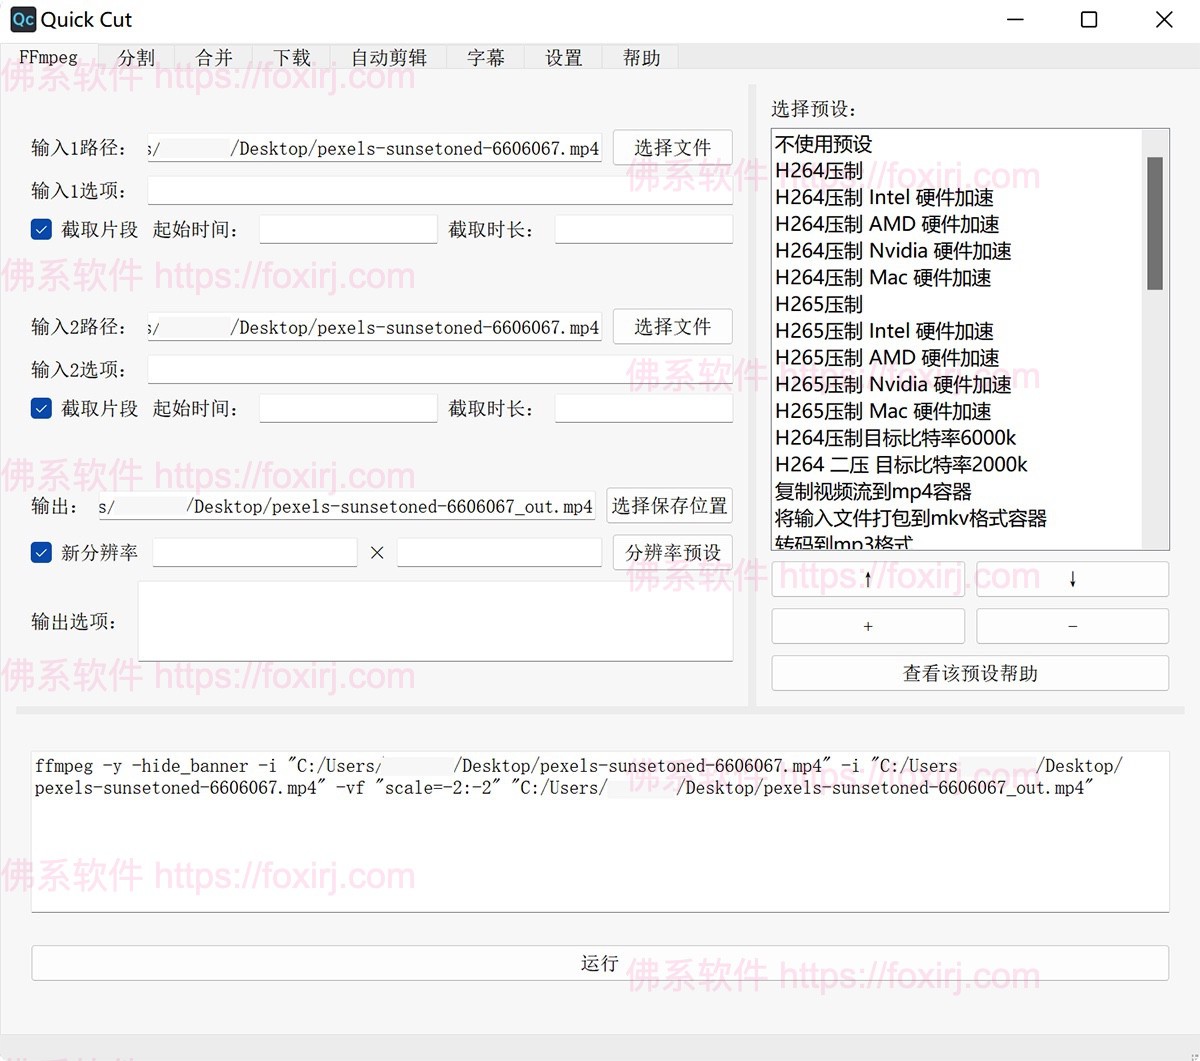Click the minus button to remove preset
The width and height of the screenshot is (1200, 1061).
1072,626
